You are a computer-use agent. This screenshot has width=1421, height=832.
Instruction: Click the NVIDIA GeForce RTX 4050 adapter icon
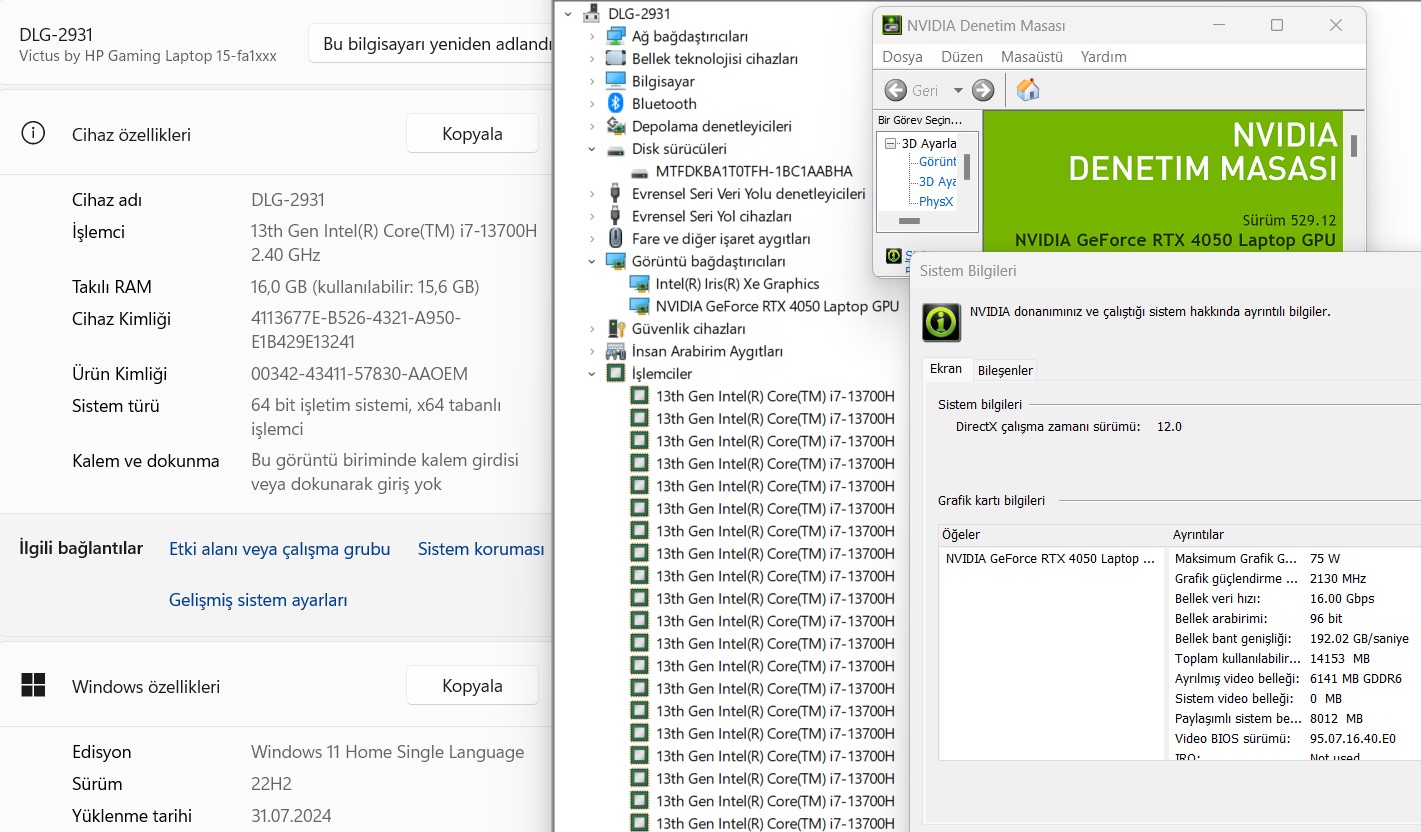640,306
